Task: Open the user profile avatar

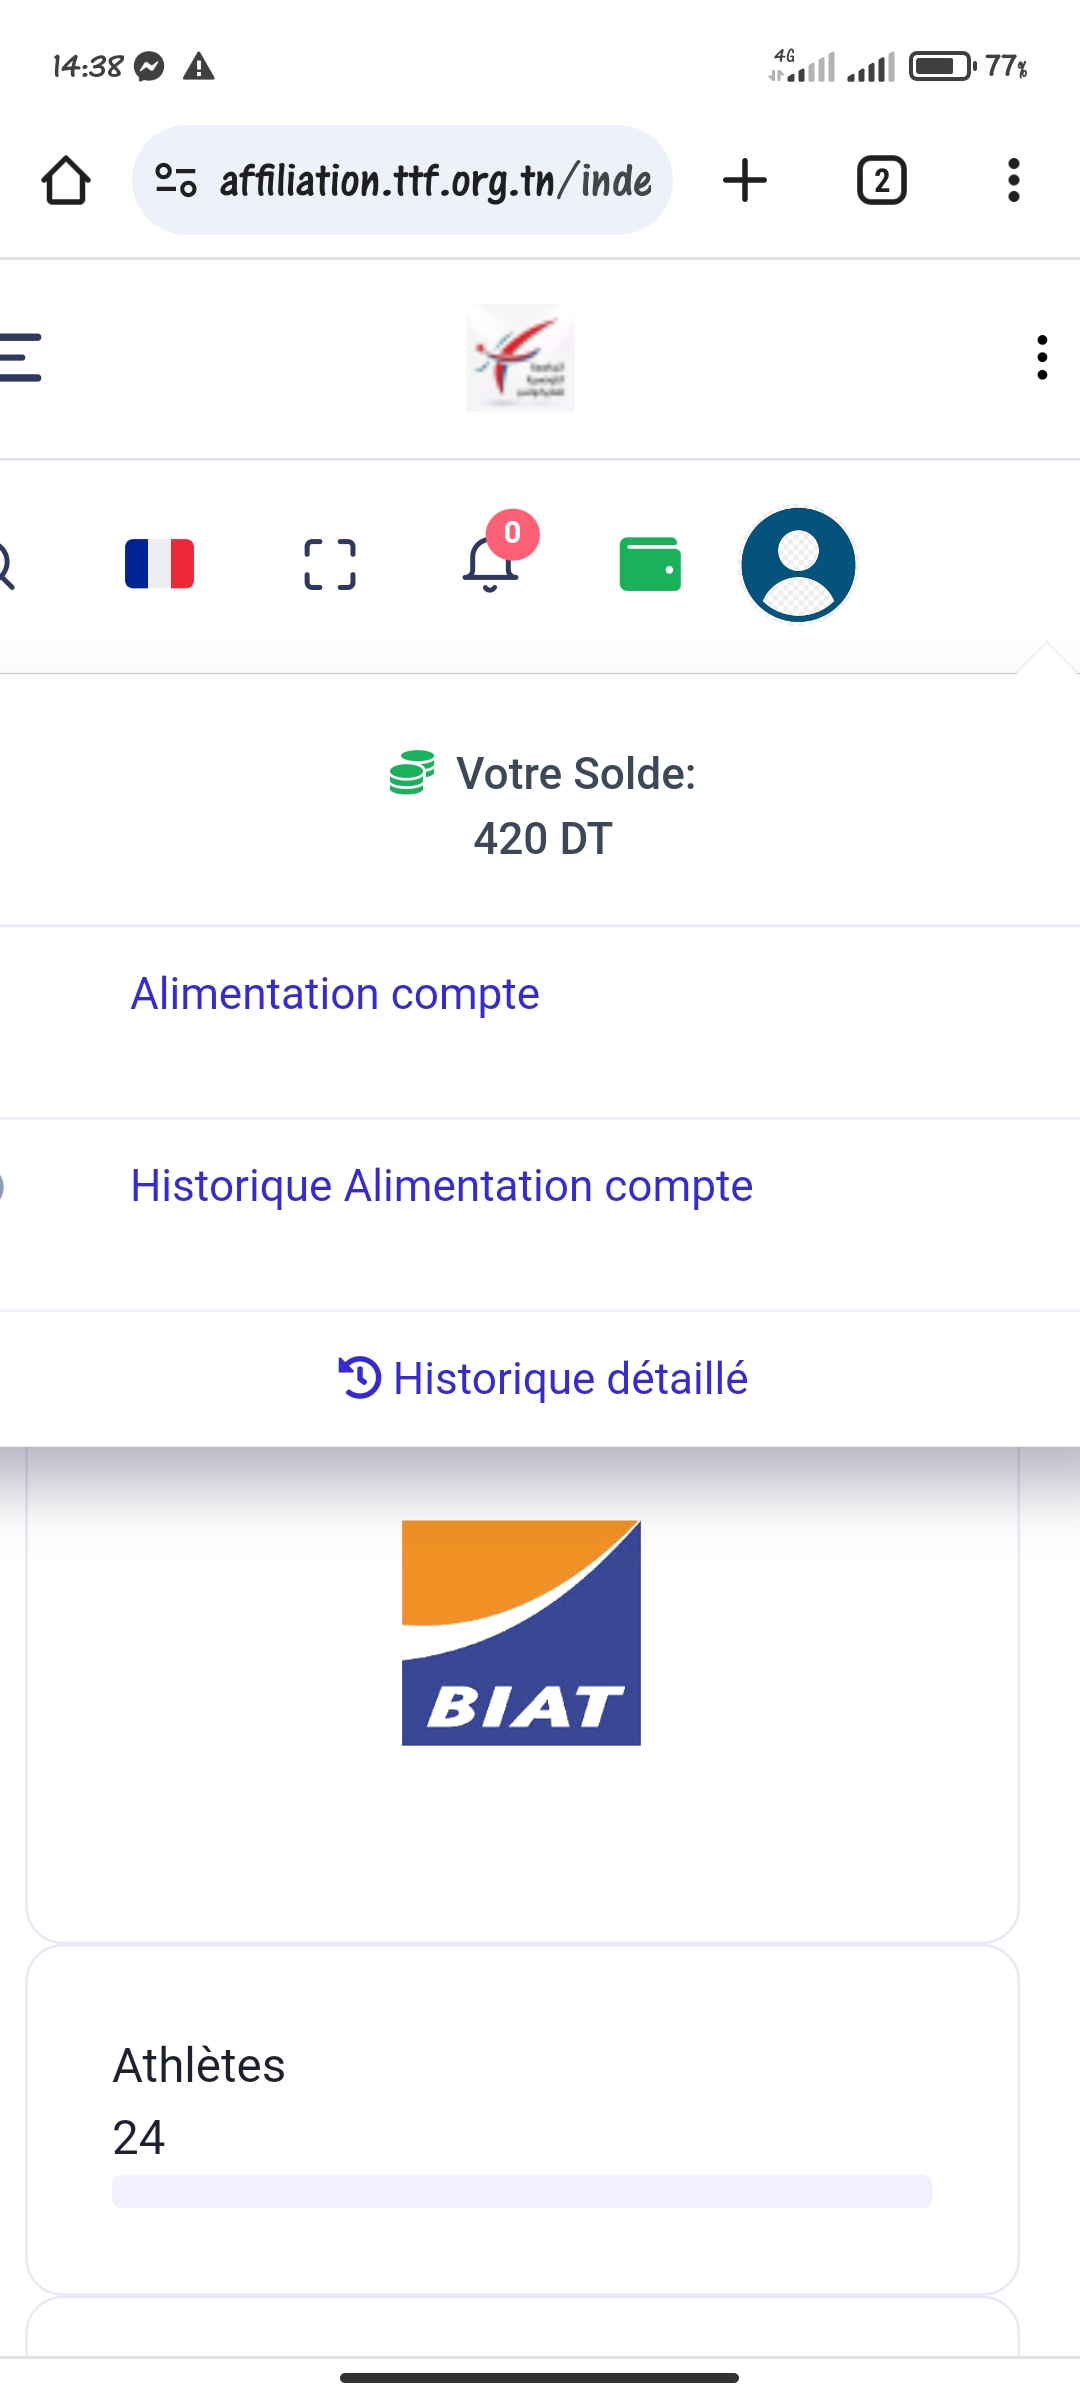Action: point(798,564)
